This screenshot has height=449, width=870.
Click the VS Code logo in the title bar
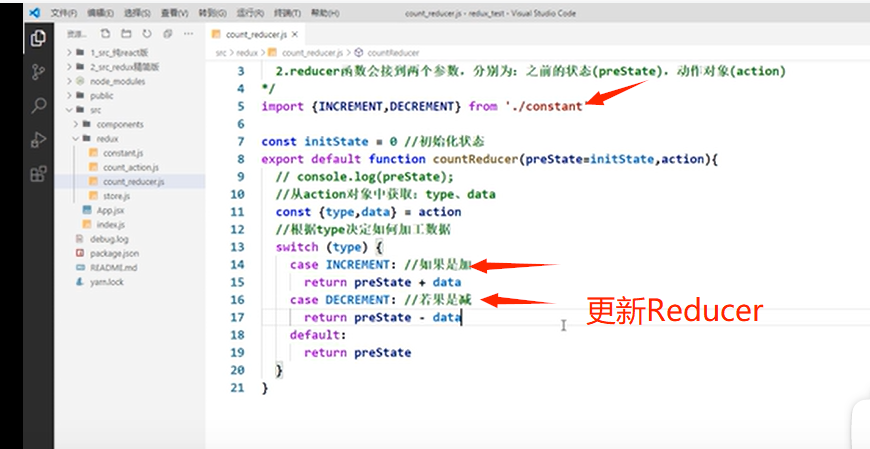point(35,13)
